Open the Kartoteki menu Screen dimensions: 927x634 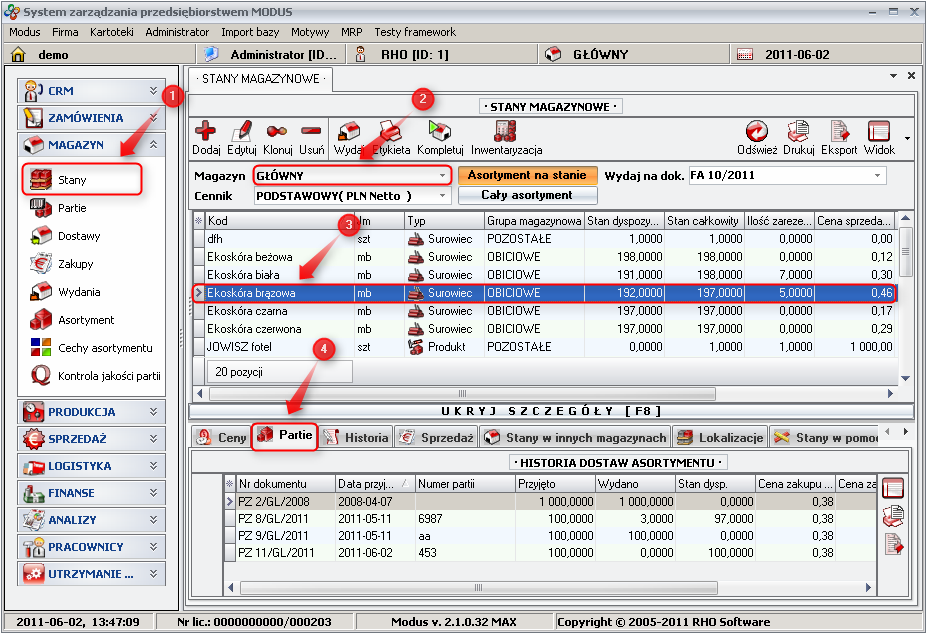click(111, 32)
